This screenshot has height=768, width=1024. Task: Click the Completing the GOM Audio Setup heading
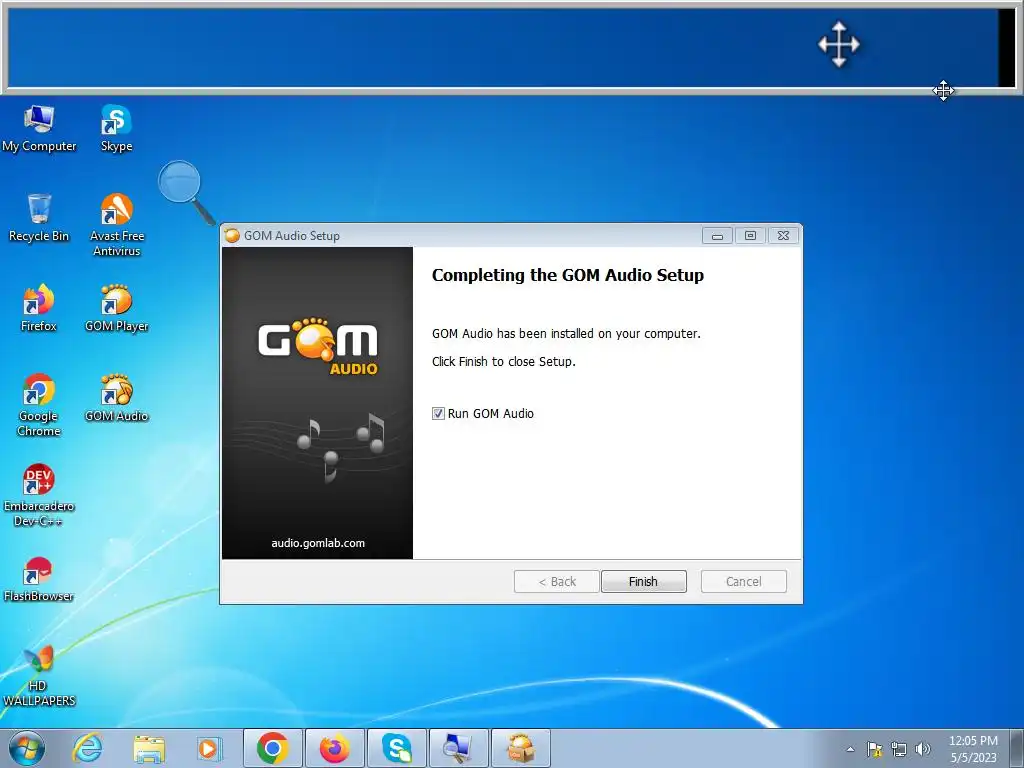pos(568,275)
